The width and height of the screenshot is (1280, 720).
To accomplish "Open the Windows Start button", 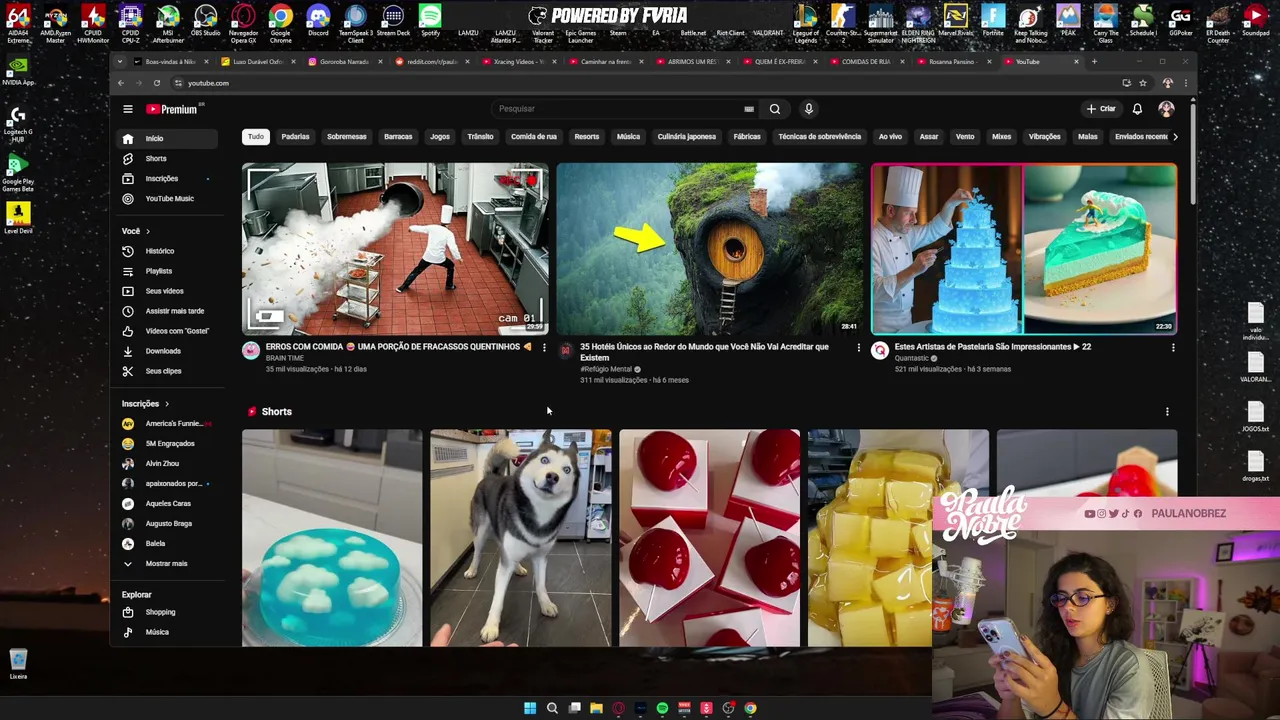I will [x=530, y=708].
